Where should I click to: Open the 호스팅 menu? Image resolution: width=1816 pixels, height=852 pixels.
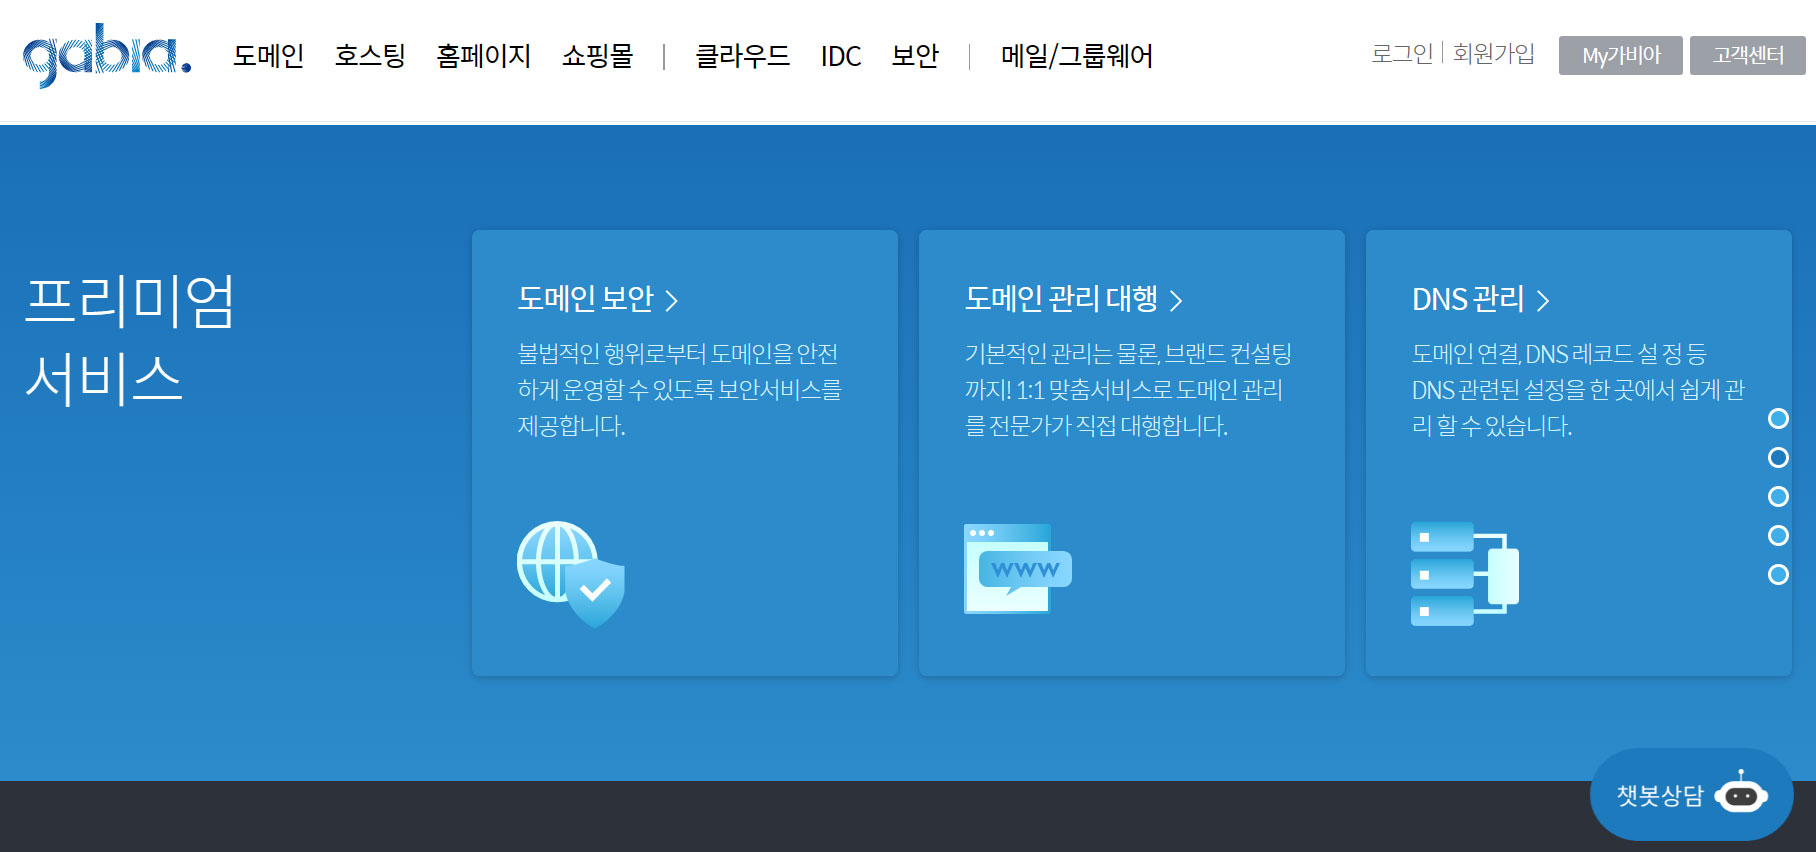point(370,56)
